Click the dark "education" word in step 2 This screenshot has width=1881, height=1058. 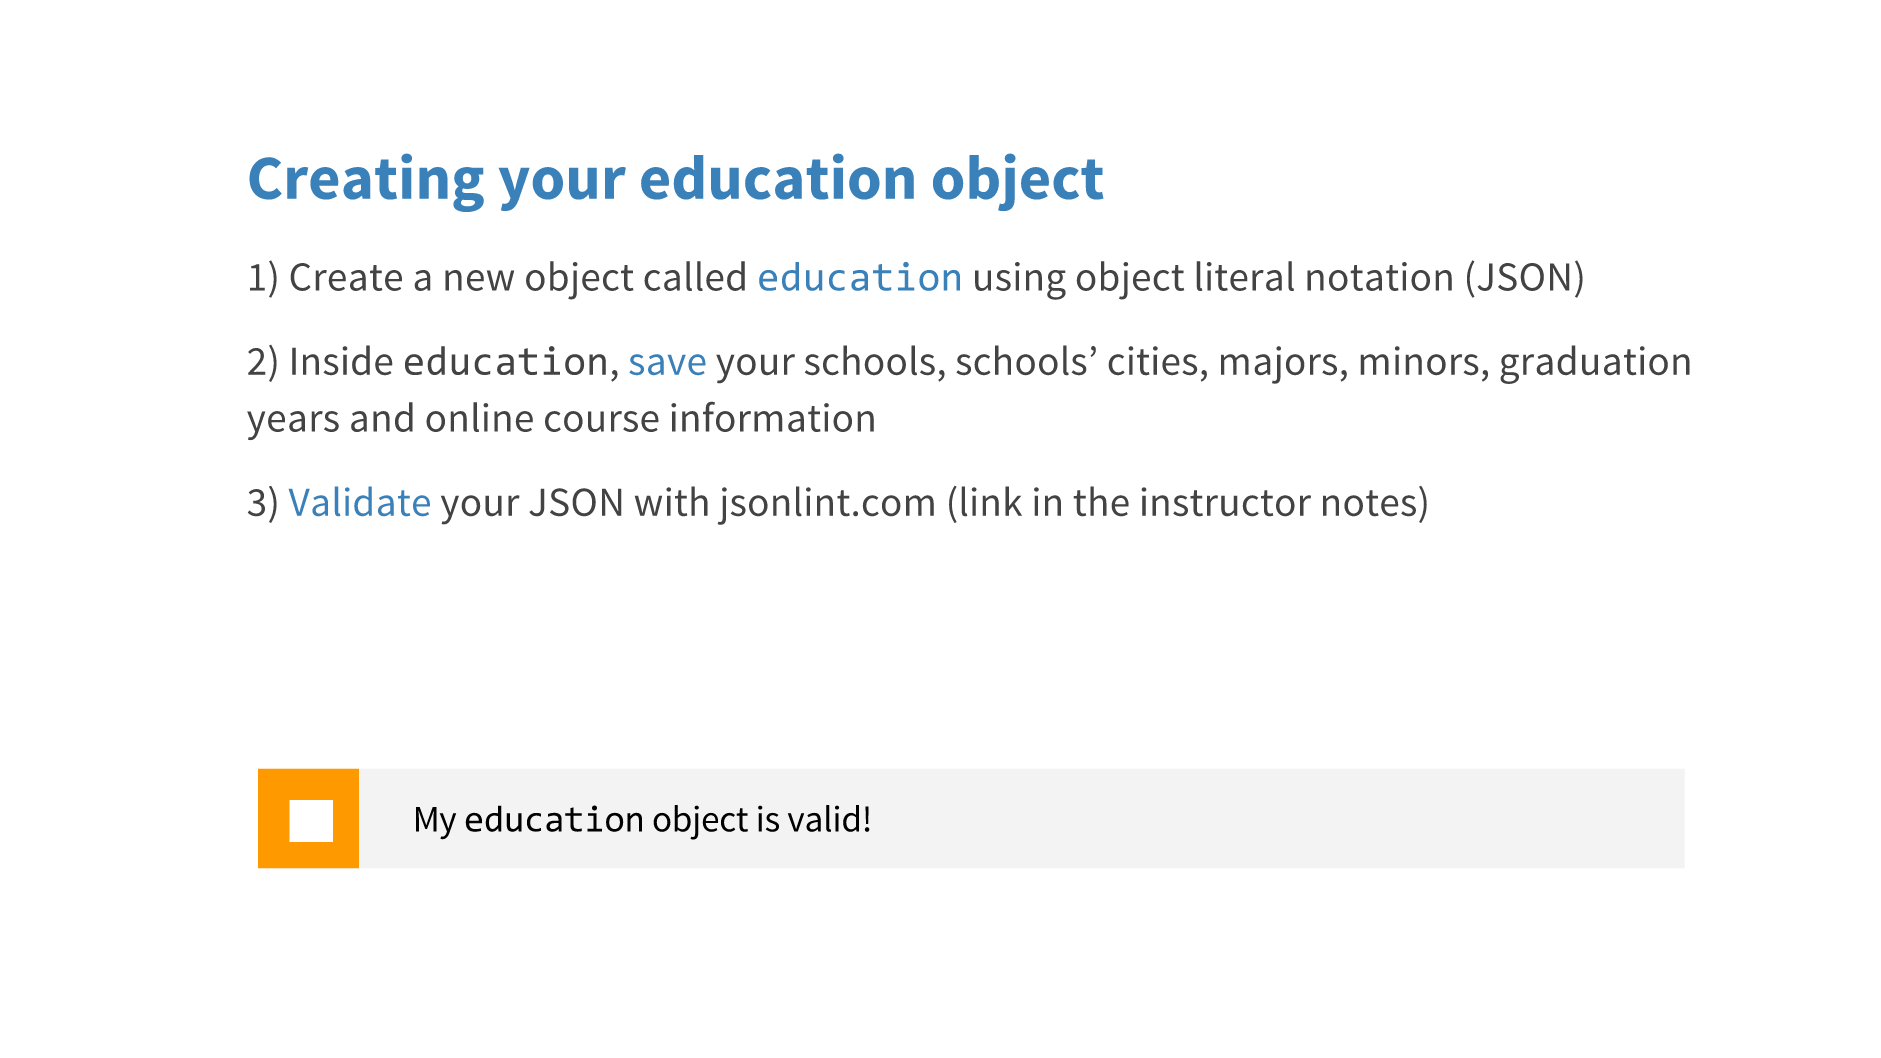point(505,362)
